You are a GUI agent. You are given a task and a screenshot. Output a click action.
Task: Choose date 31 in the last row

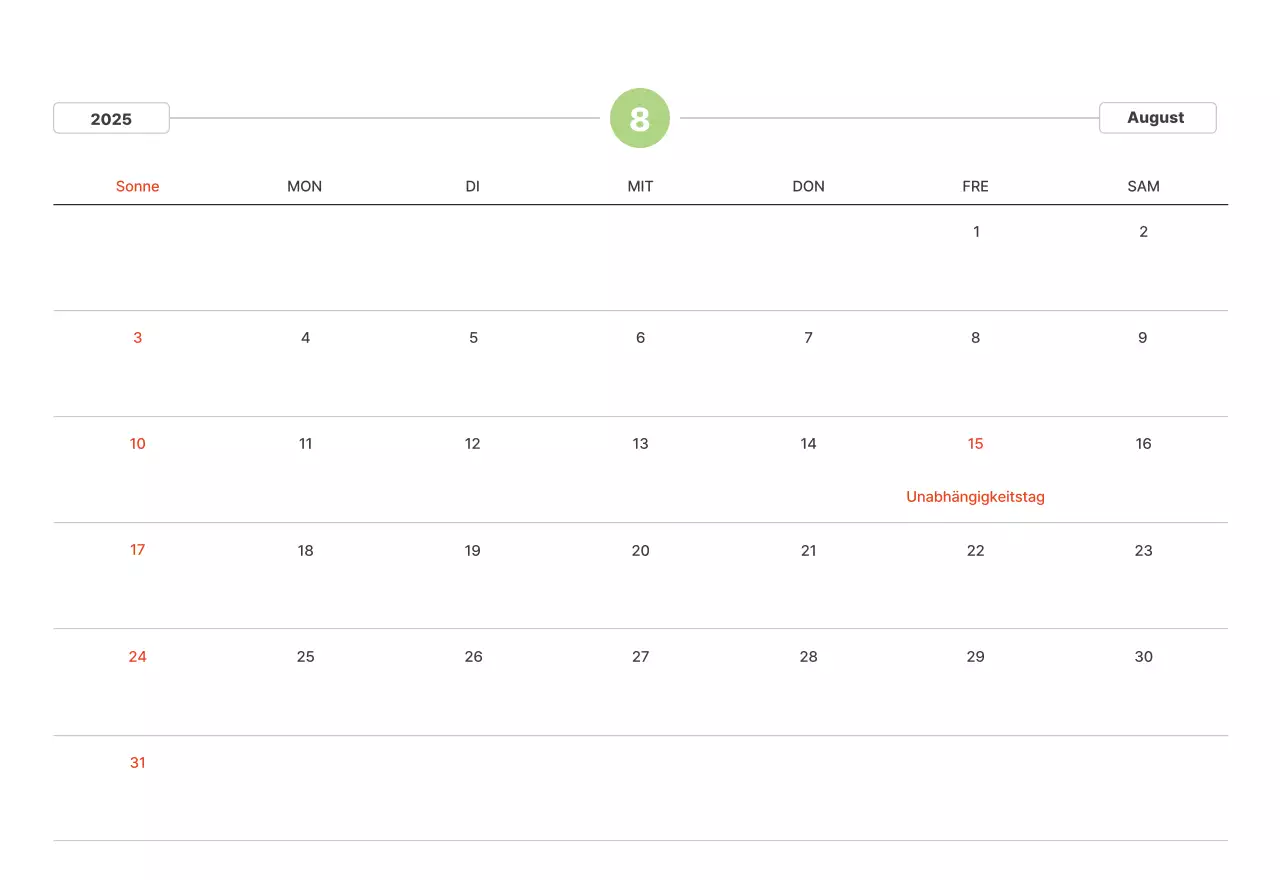coord(138,763)
